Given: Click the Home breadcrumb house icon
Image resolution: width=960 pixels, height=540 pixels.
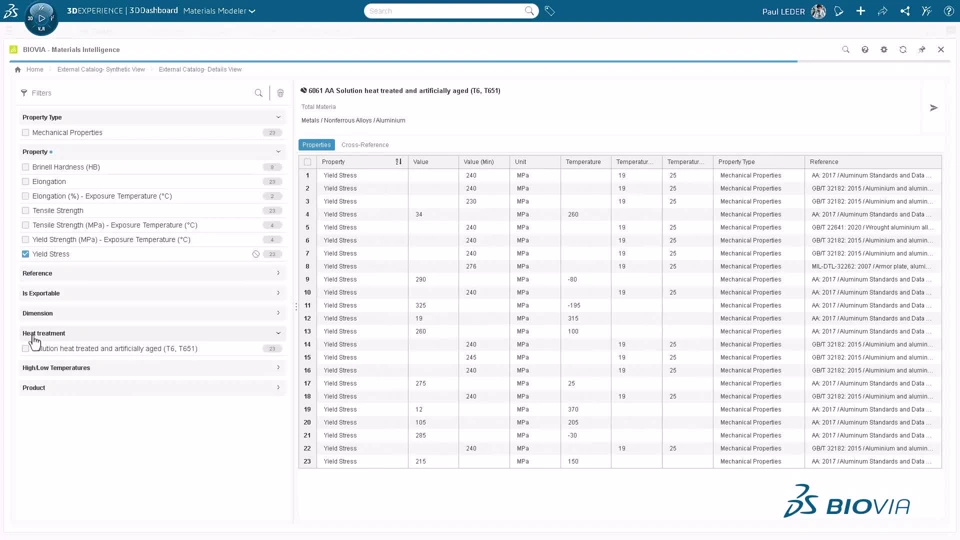Looking at the screenshot, I should 18,69.
